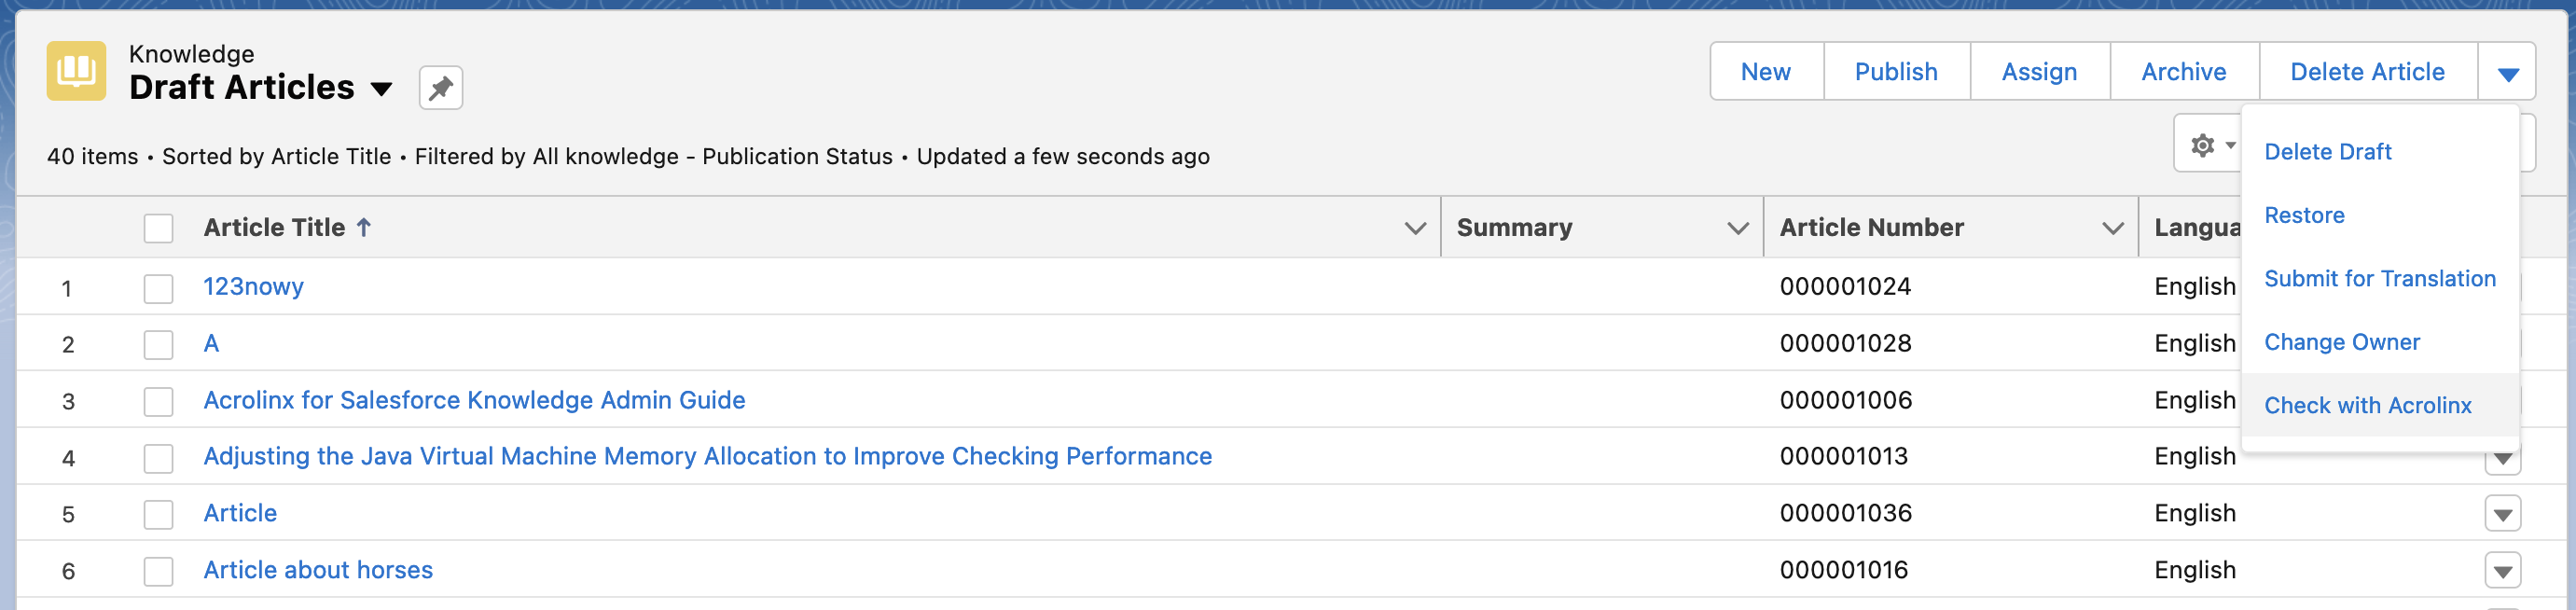This screenshot has width=2576, height=610.
Task: Select Submit for Translation menu option
Action: click(x=2379, y=278)
